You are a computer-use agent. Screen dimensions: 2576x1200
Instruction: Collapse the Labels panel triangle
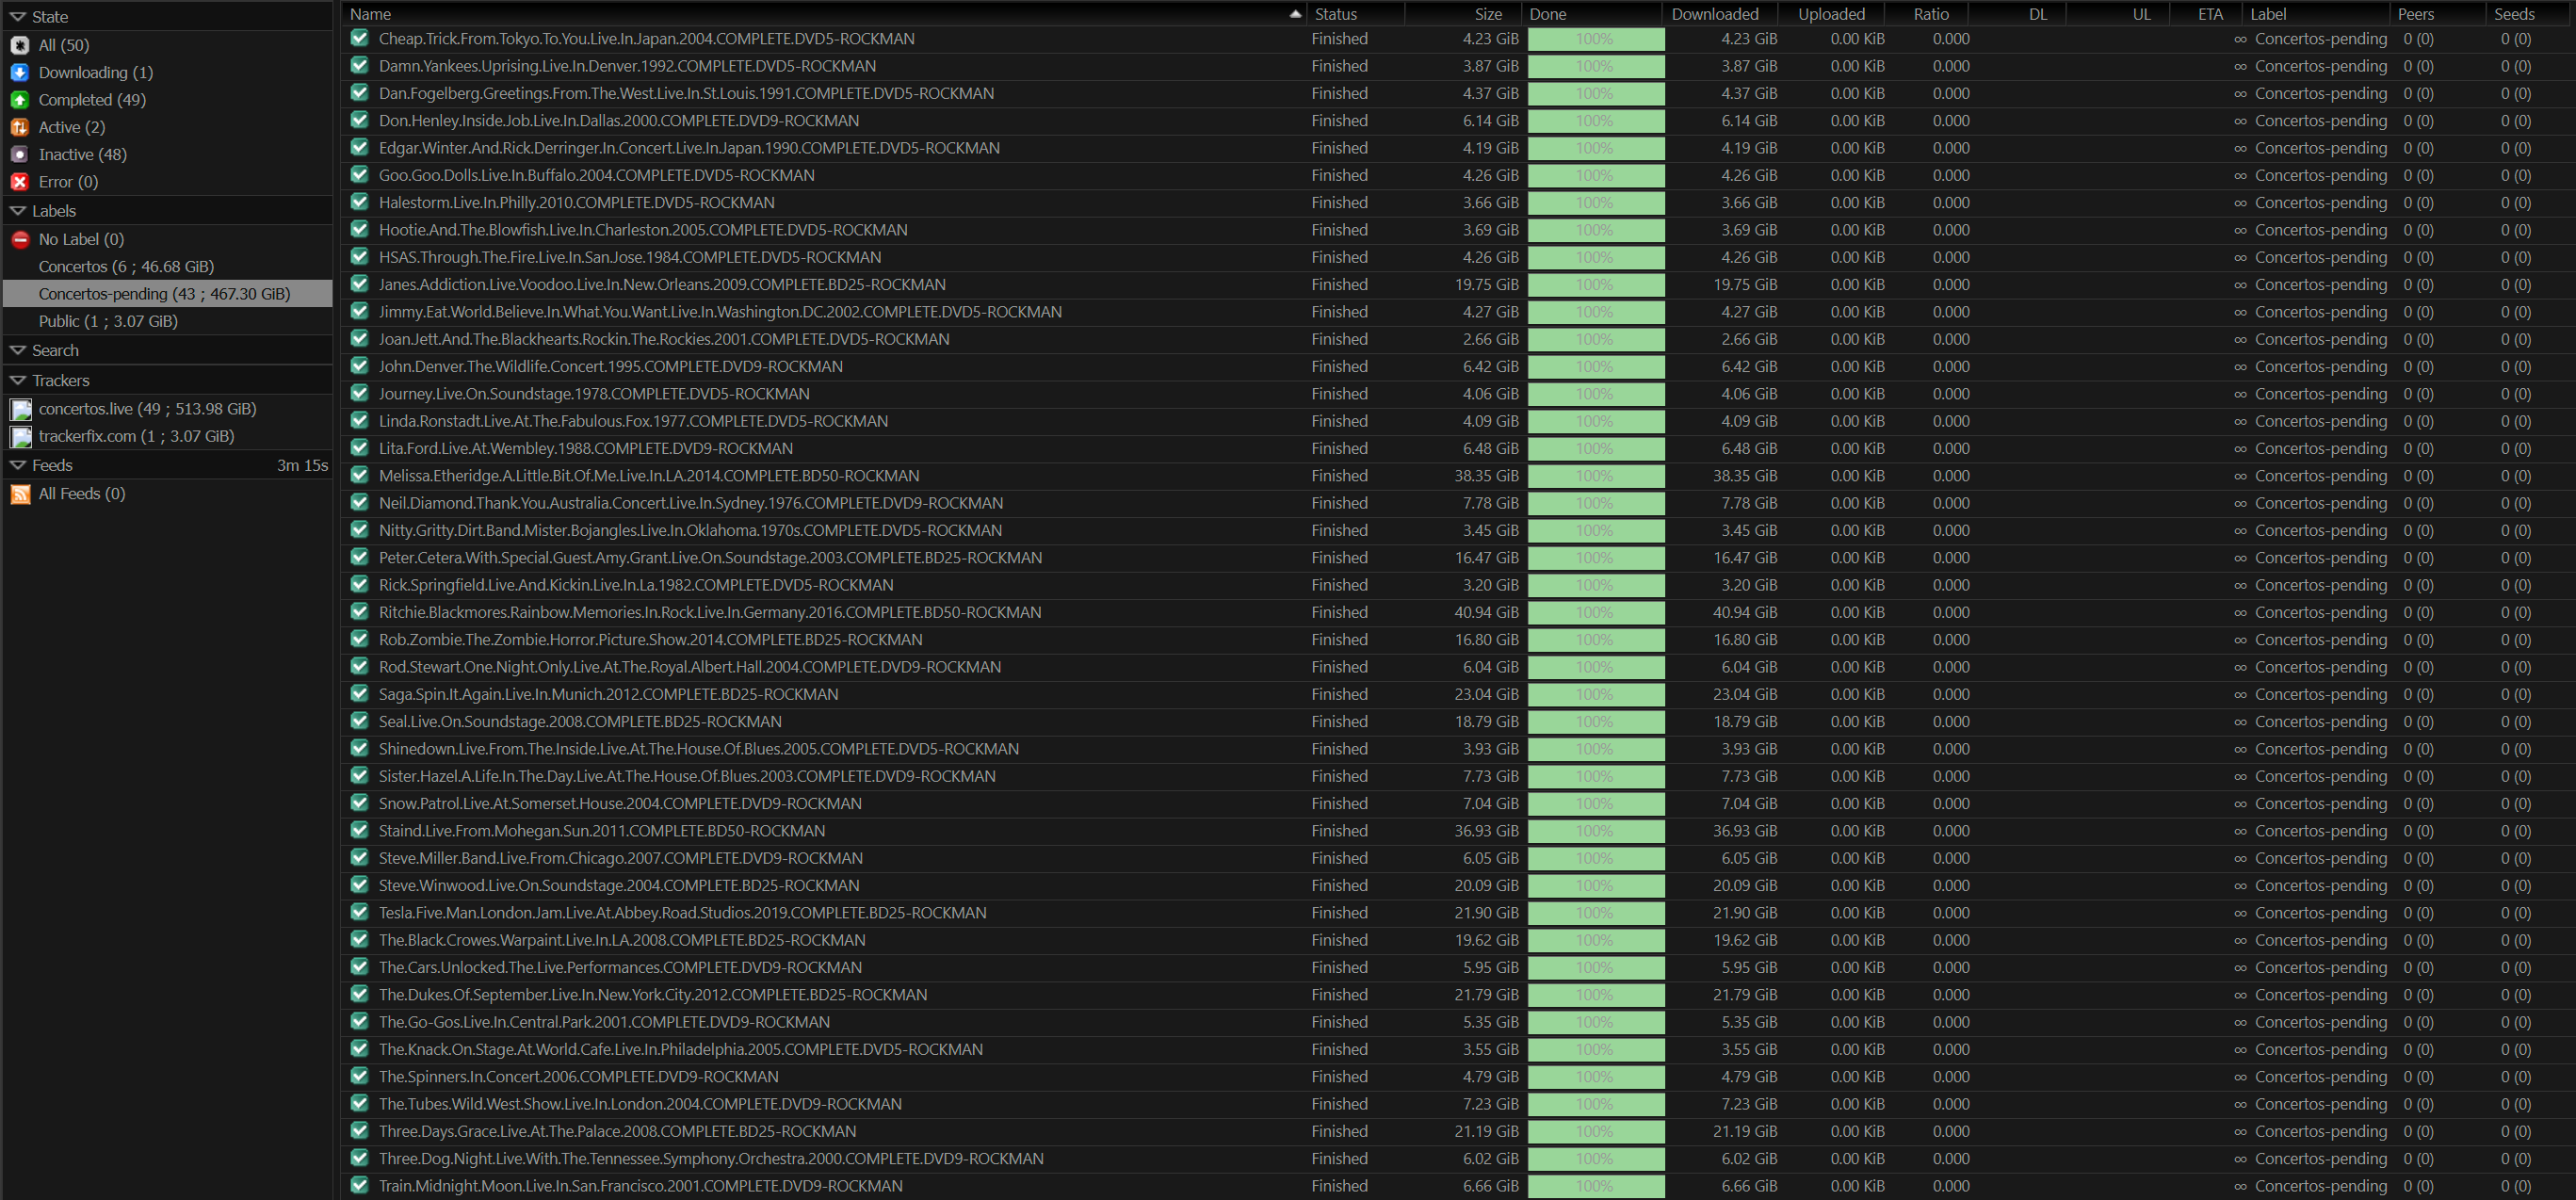coord(17,211)
